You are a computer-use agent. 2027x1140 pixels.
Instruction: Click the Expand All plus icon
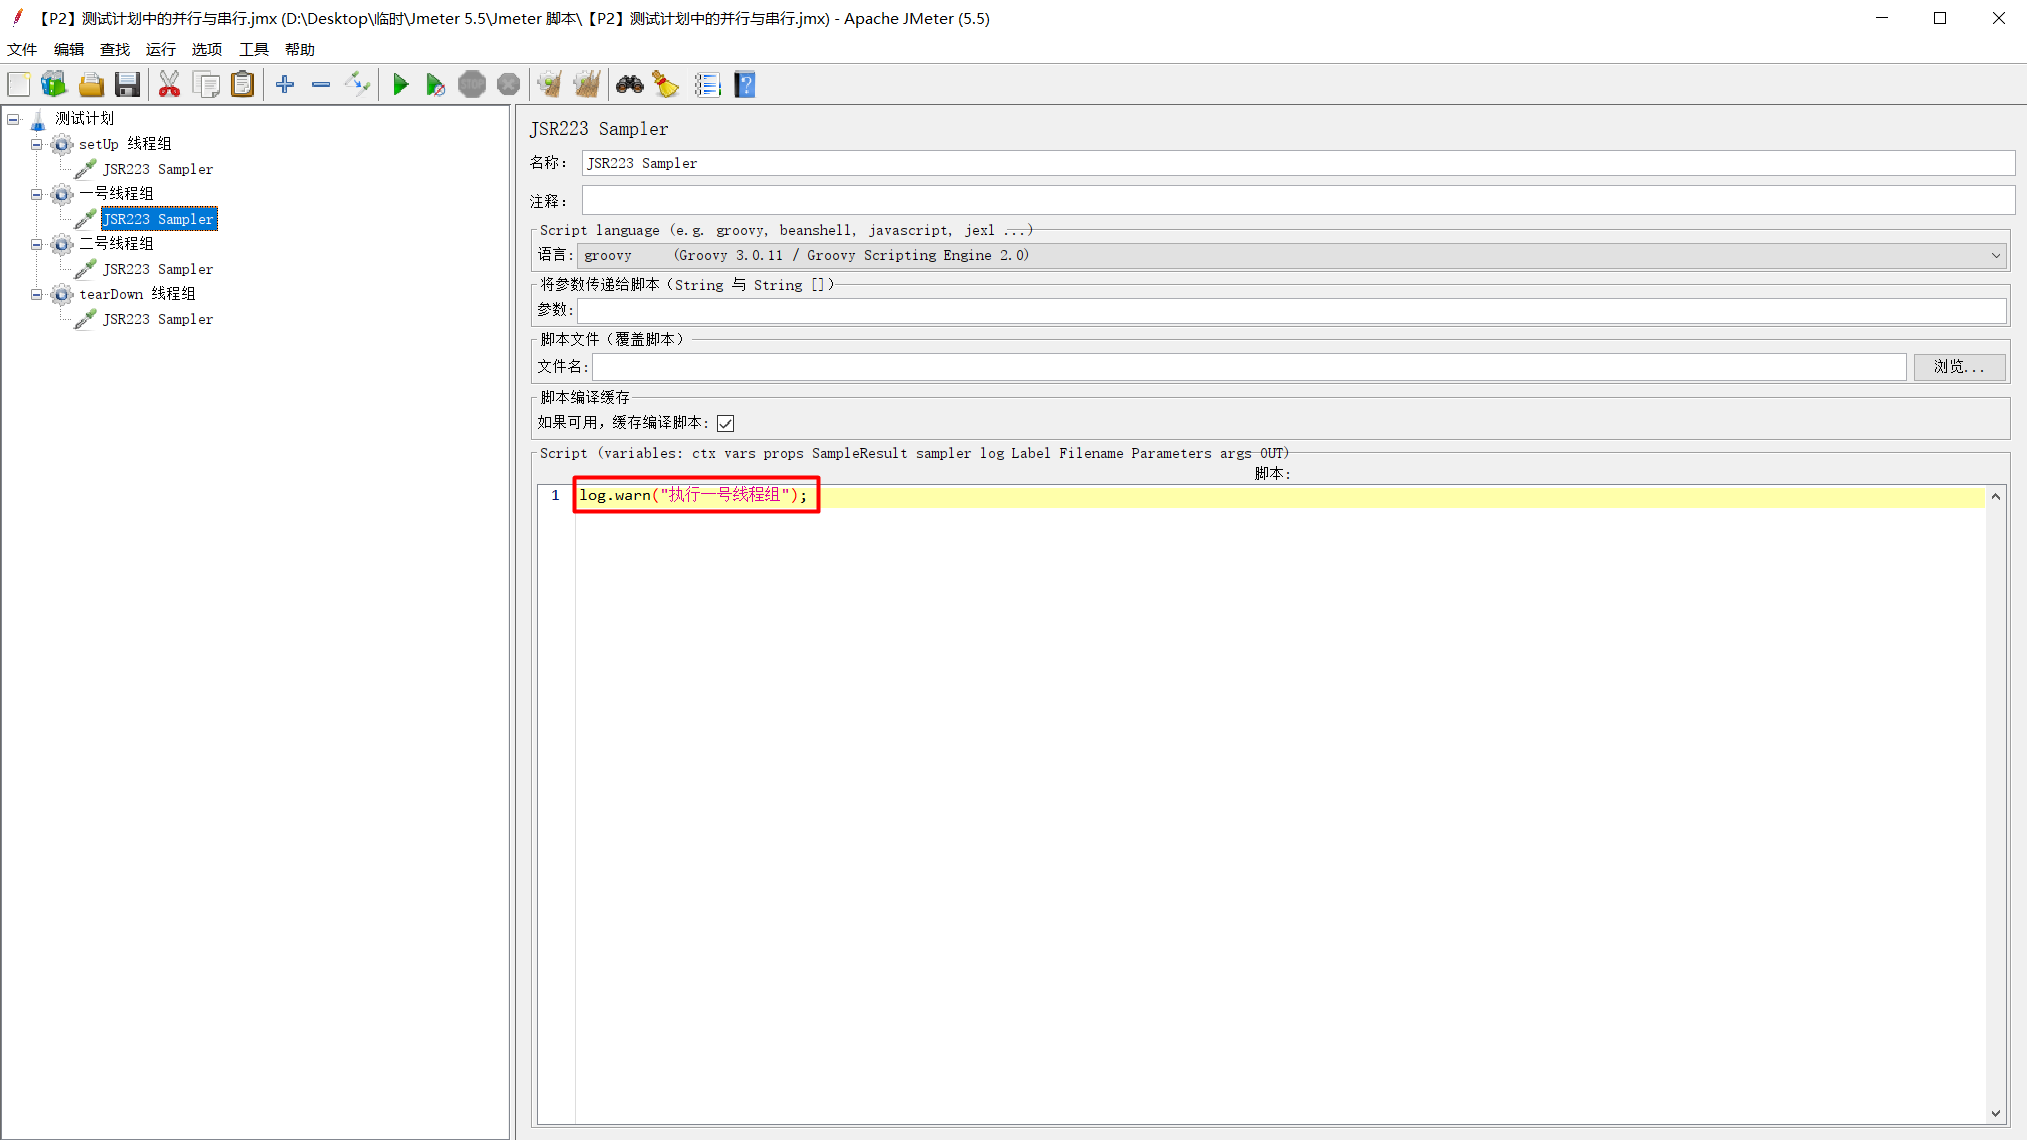pos(285,85)
